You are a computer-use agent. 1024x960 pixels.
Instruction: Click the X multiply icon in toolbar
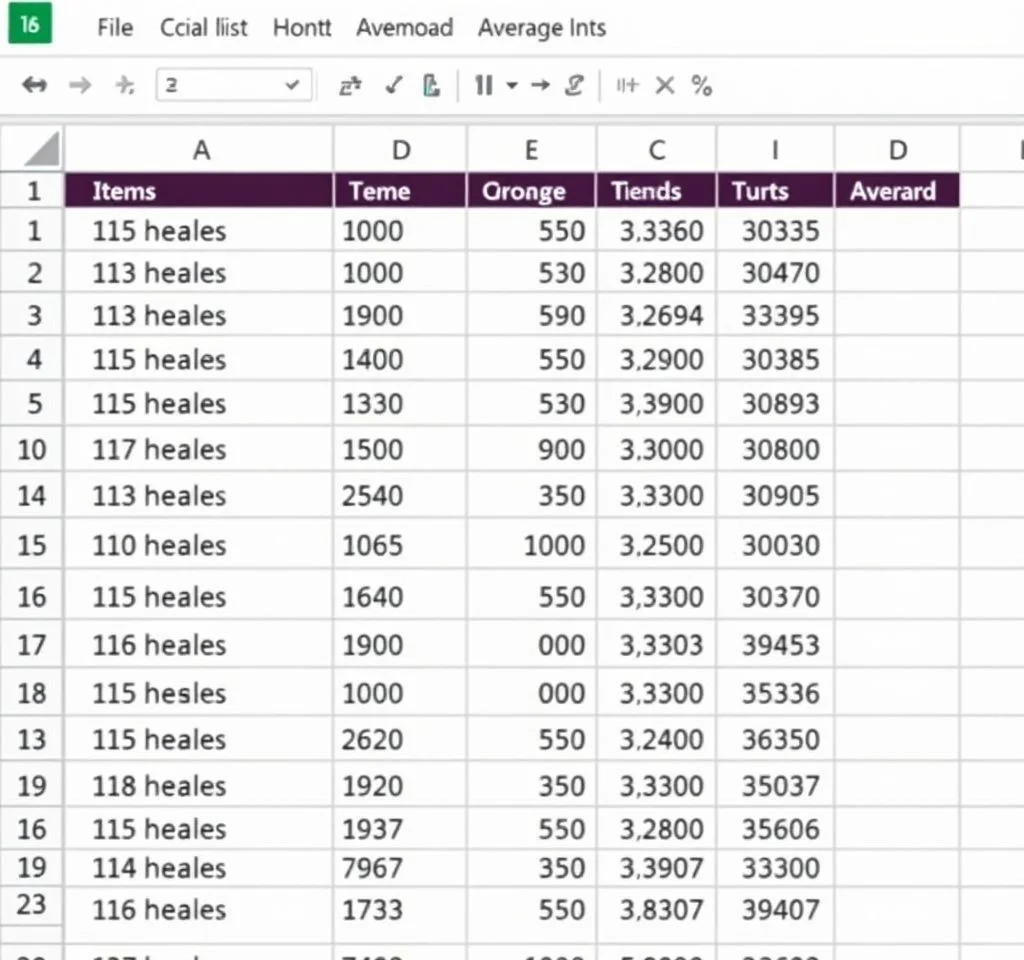665,85
